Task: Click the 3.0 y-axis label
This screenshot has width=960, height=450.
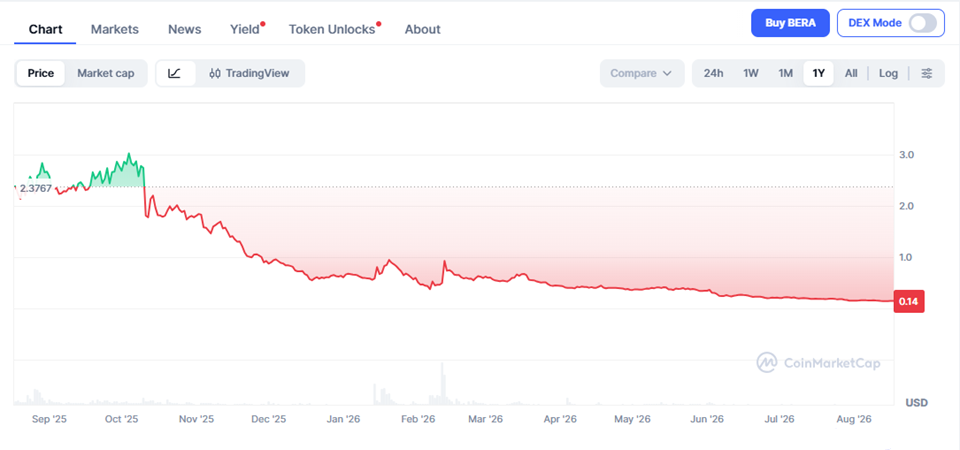Action: [907, 155]
